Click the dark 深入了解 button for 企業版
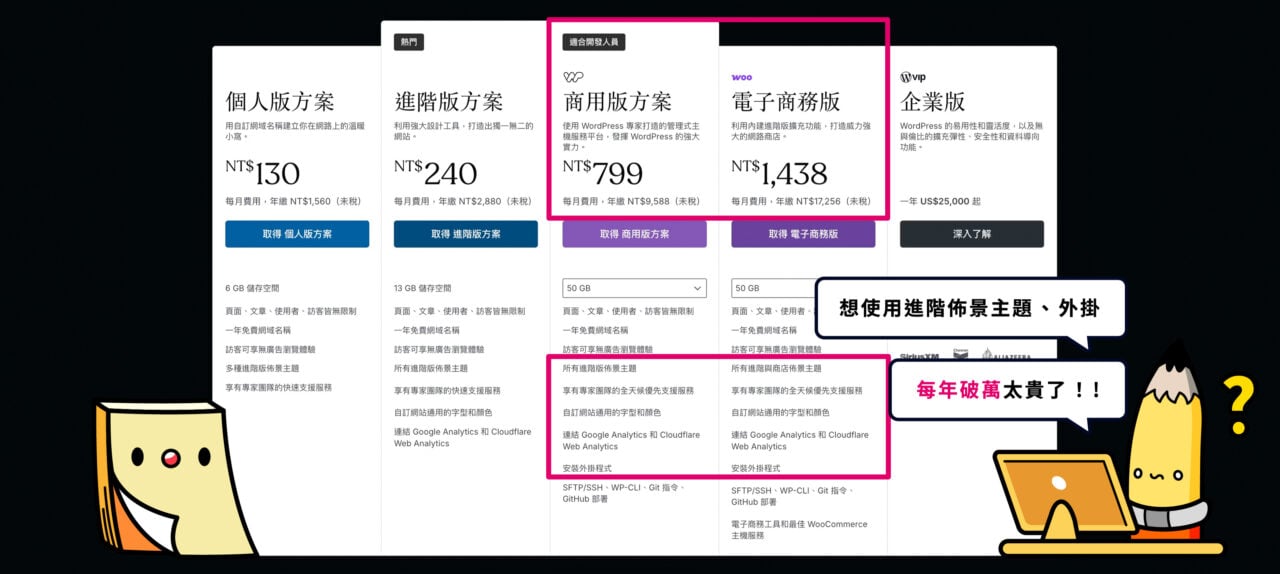This screenshot has height=574, width=1280. pyautogui.click(x=971, y=234)
